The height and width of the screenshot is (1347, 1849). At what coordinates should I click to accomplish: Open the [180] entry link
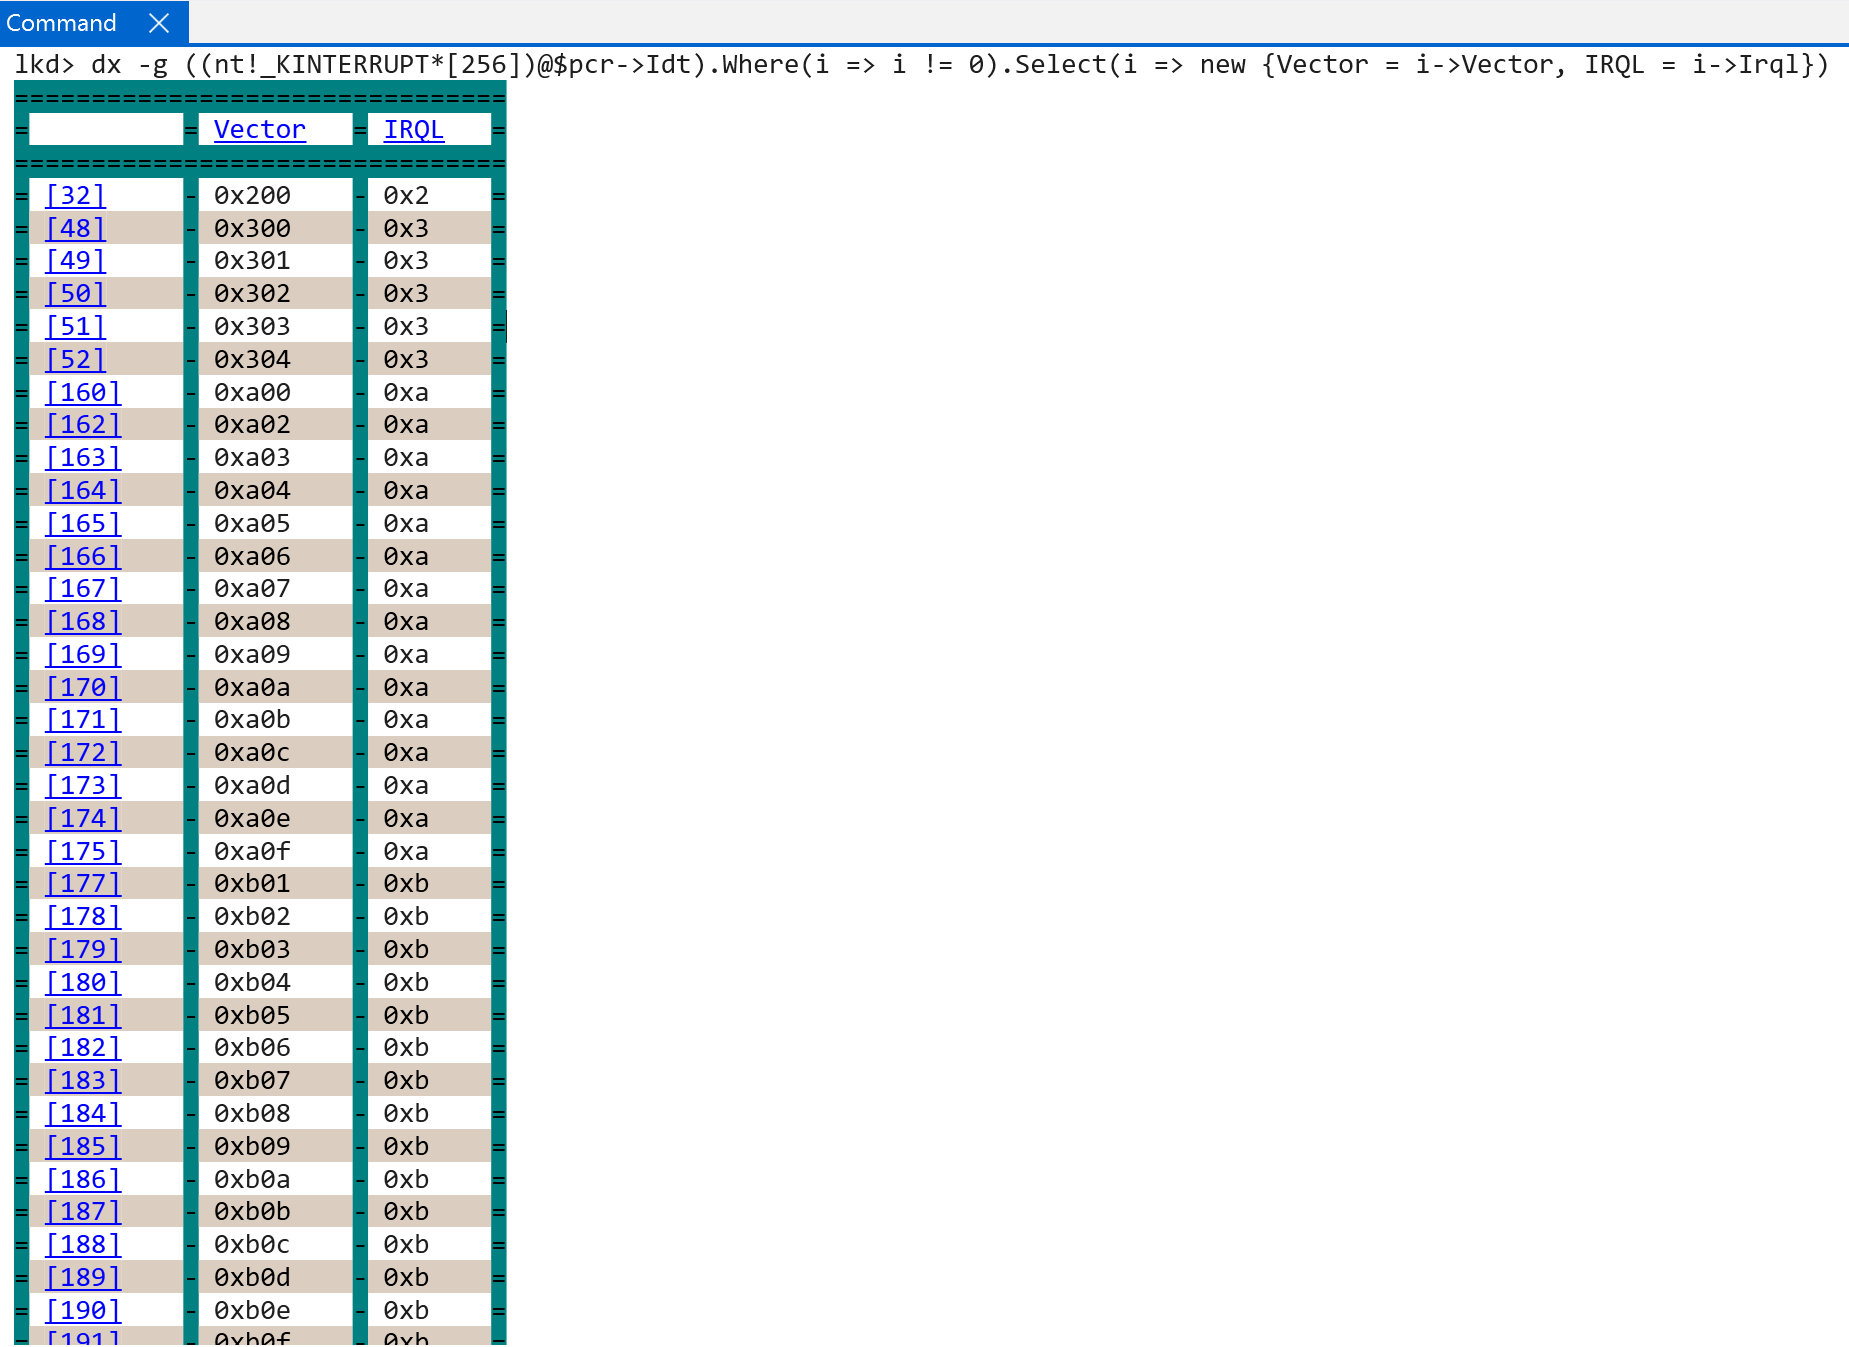pos(83,983)
